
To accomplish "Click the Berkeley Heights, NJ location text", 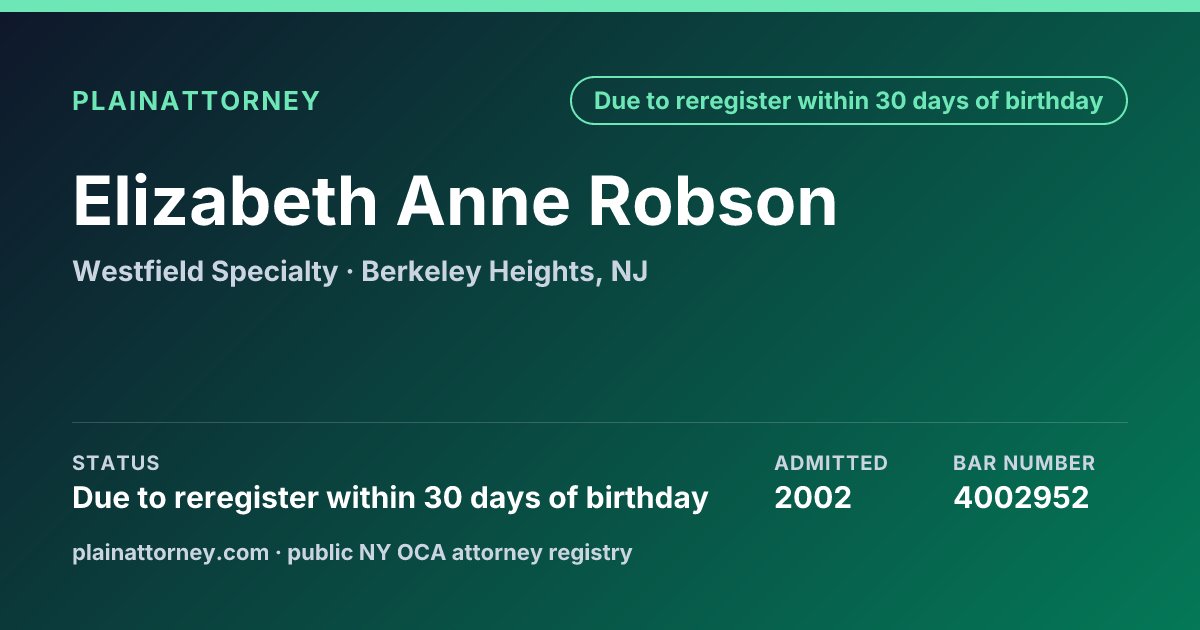I will (x=504, y=272).
